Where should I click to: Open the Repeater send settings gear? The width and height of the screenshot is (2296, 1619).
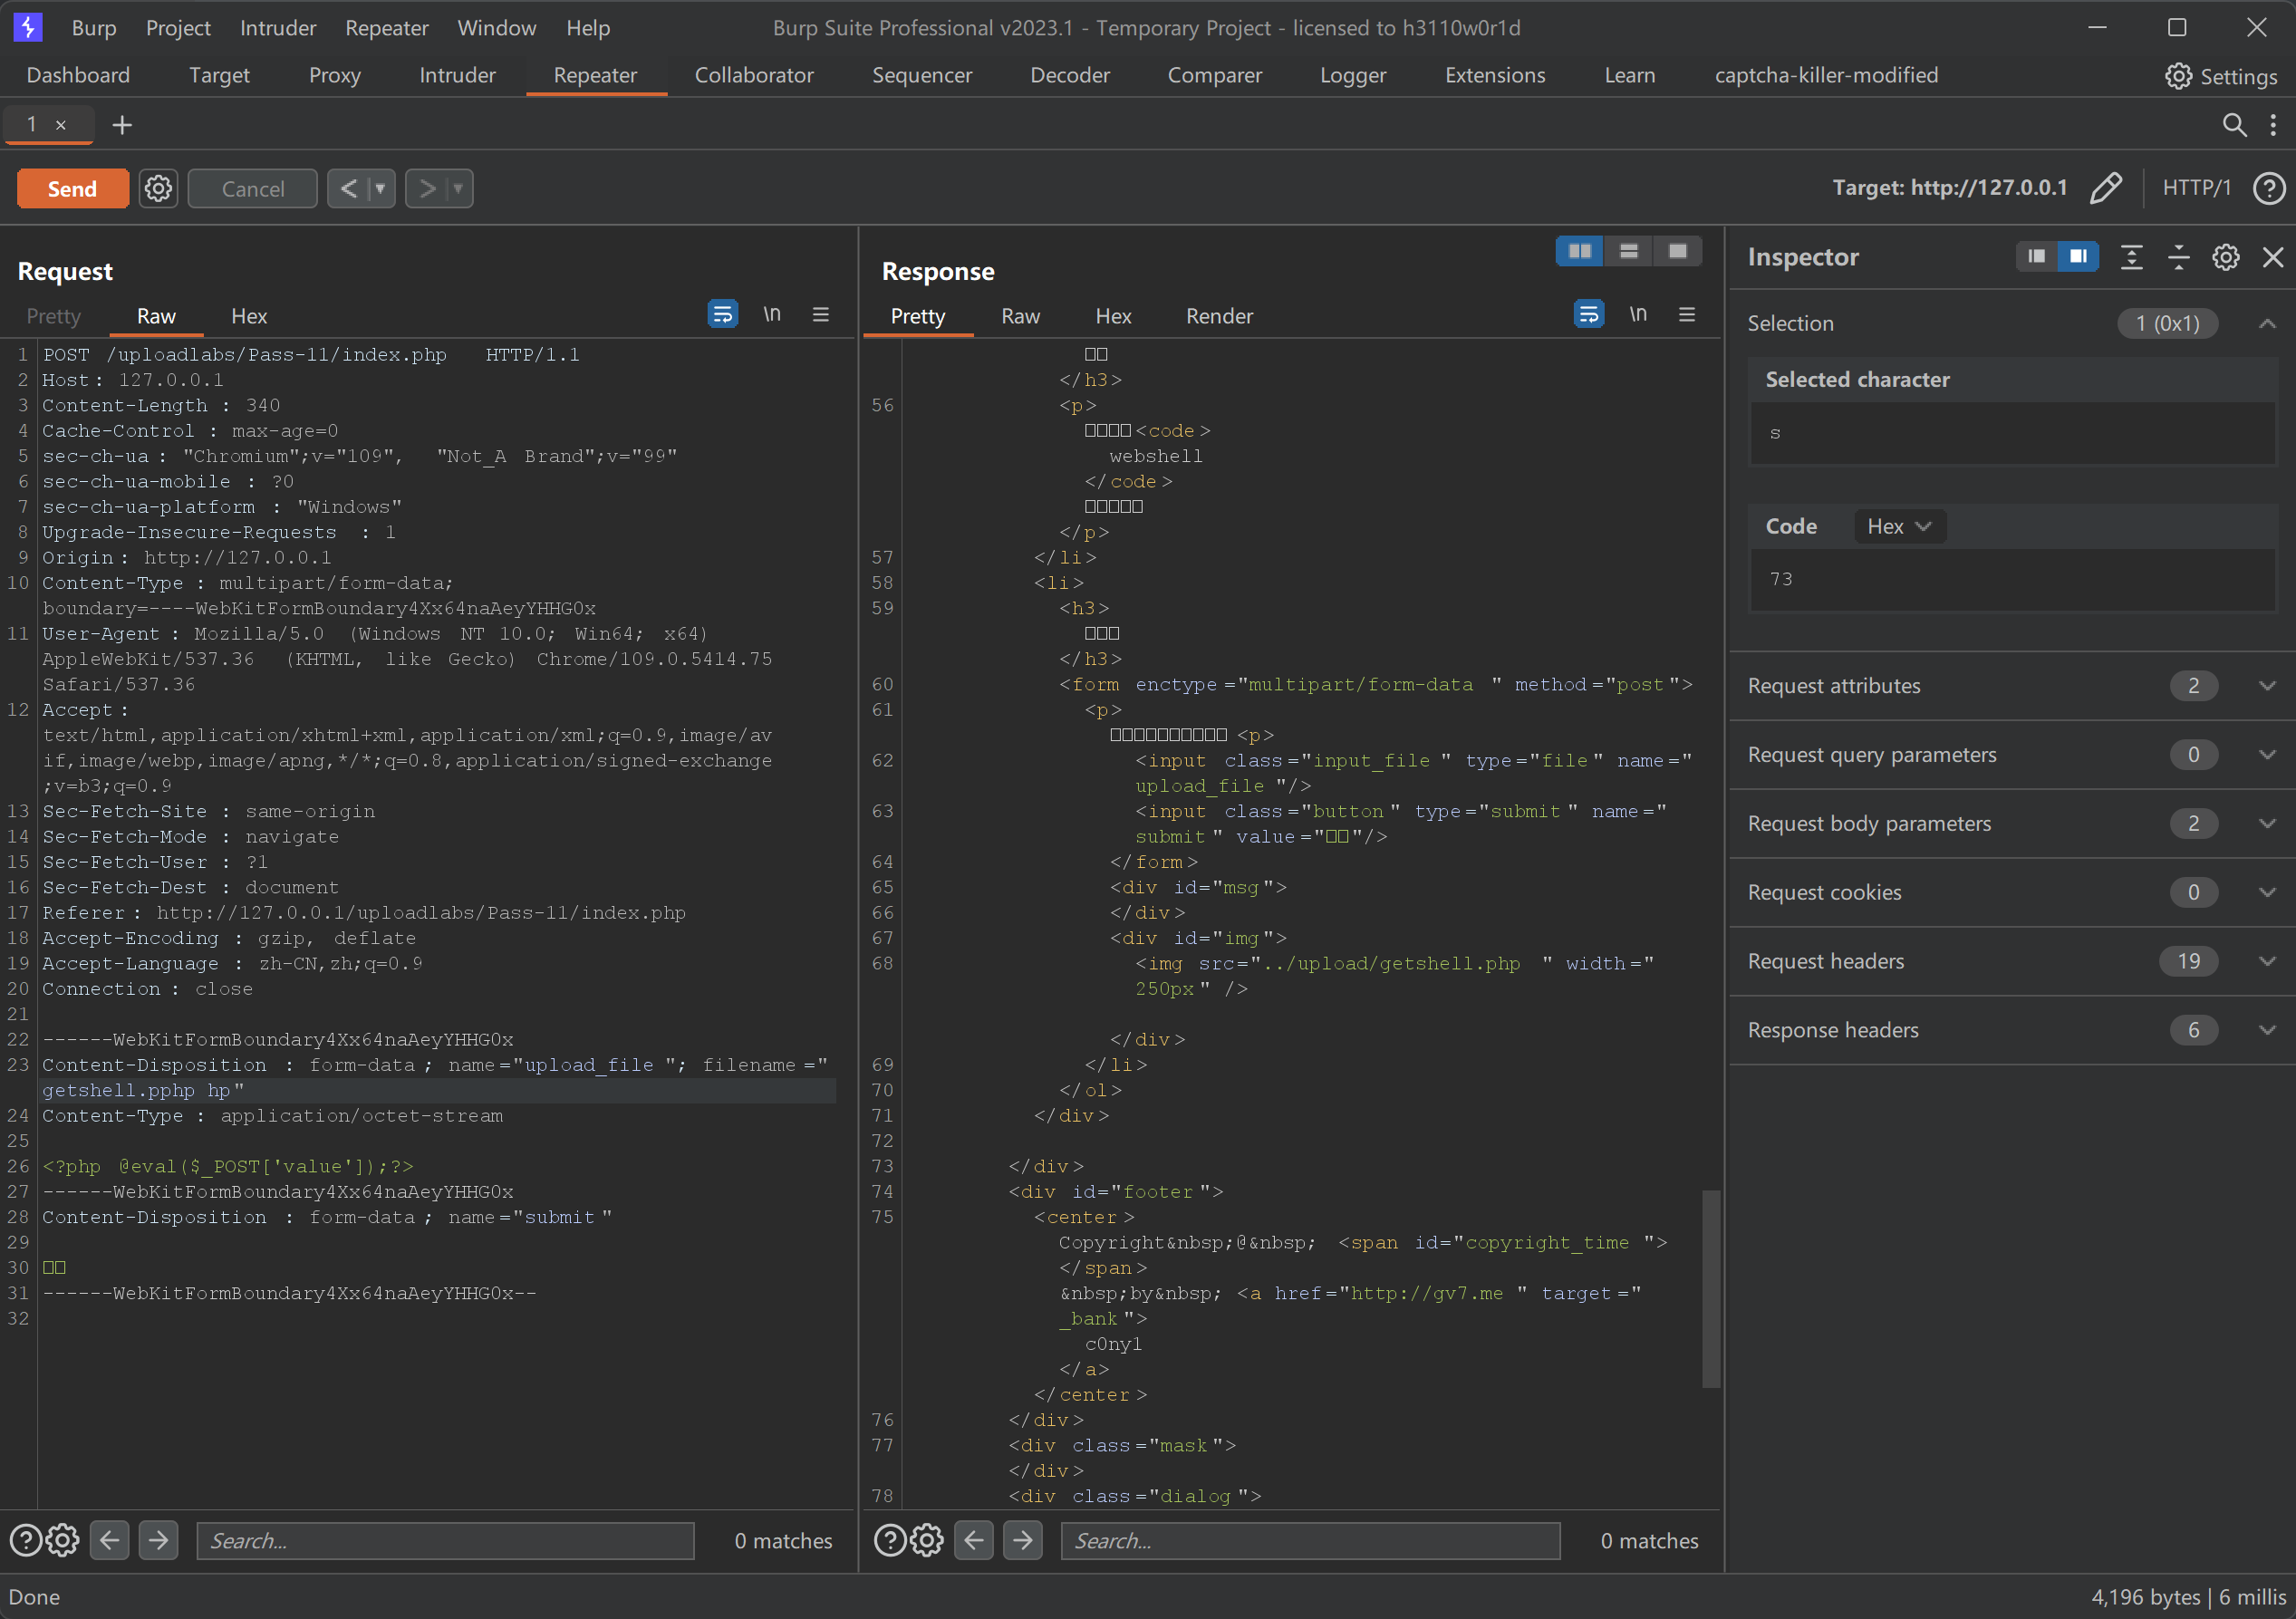pyautogui.click(x=158, y=188)
